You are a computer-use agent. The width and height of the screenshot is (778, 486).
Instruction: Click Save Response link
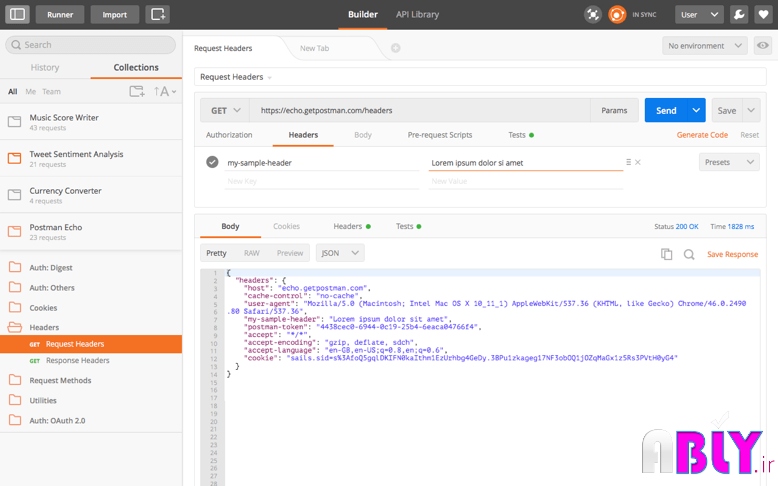(x=732, y=254)
